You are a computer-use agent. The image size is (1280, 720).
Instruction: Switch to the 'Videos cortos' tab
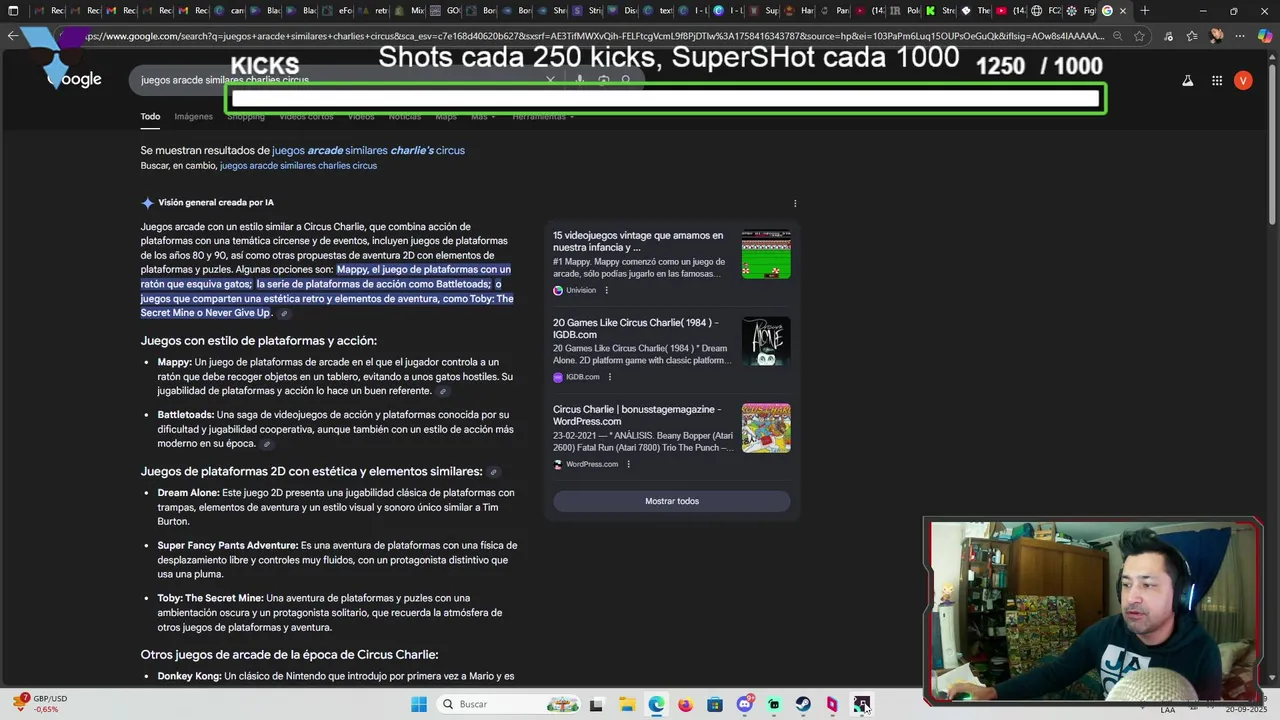point(306,117)
